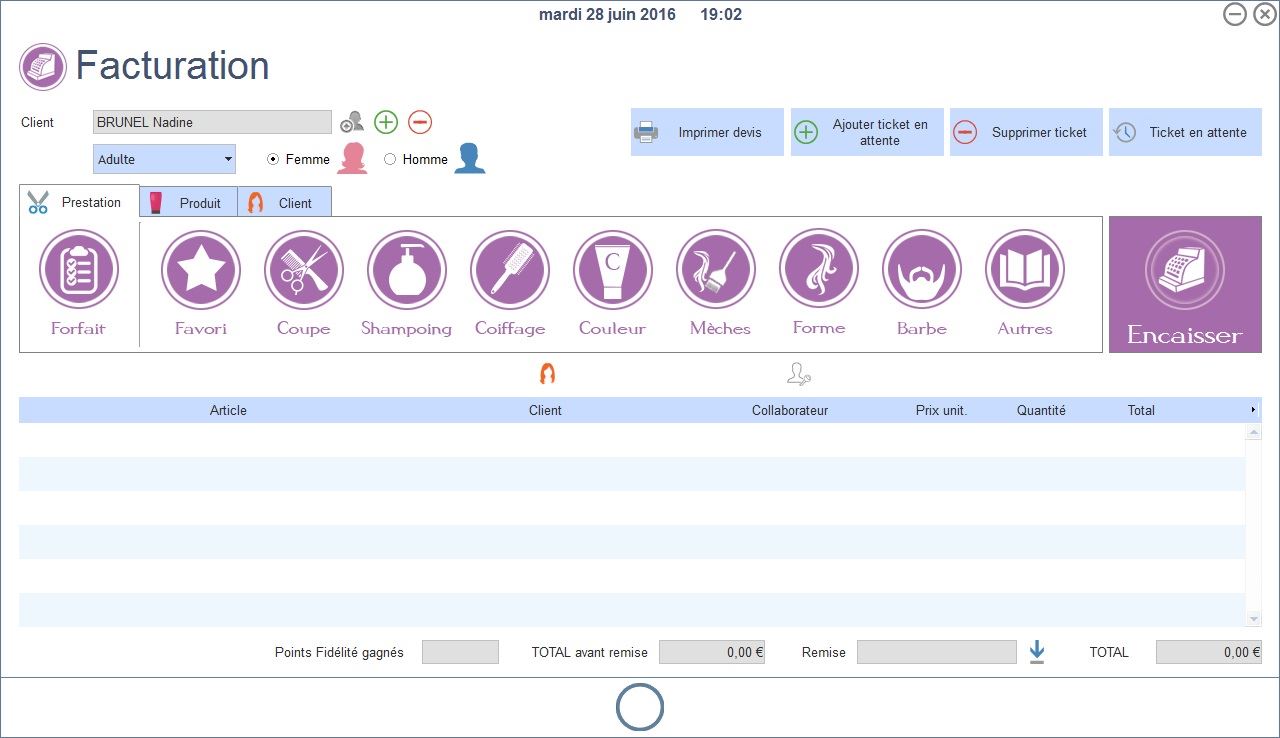Sort by the Total column header
This screenshot has width=1280, height=738.
click(1141, 410)
